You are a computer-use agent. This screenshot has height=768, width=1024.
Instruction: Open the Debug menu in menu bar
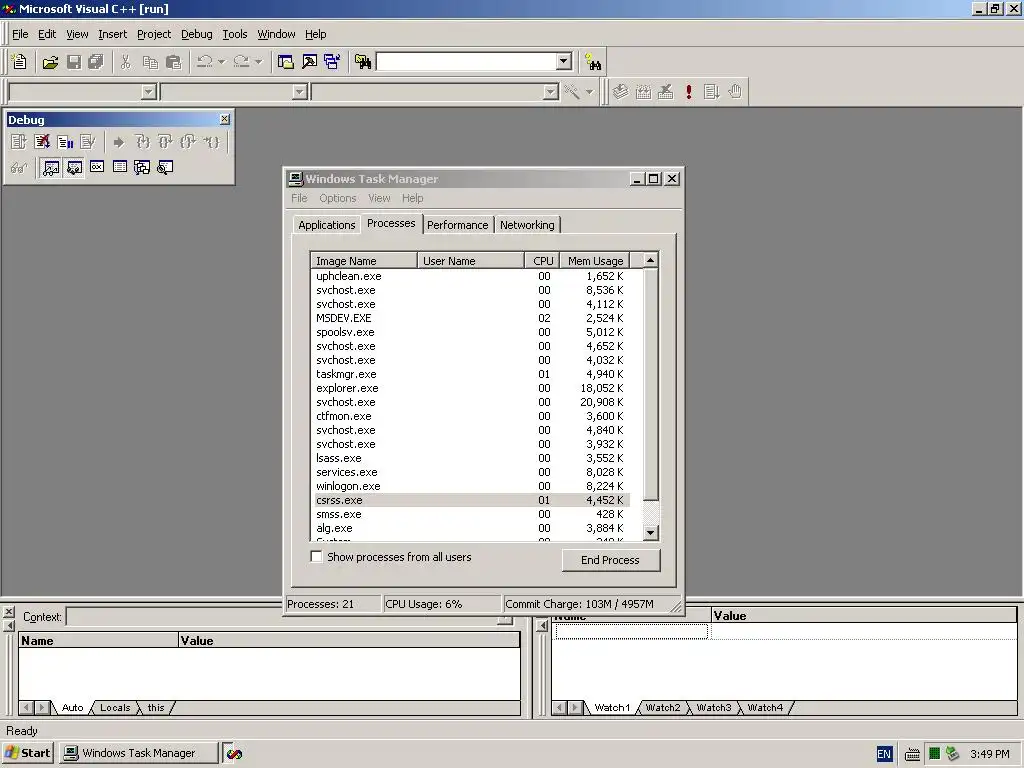click(197, 34)
